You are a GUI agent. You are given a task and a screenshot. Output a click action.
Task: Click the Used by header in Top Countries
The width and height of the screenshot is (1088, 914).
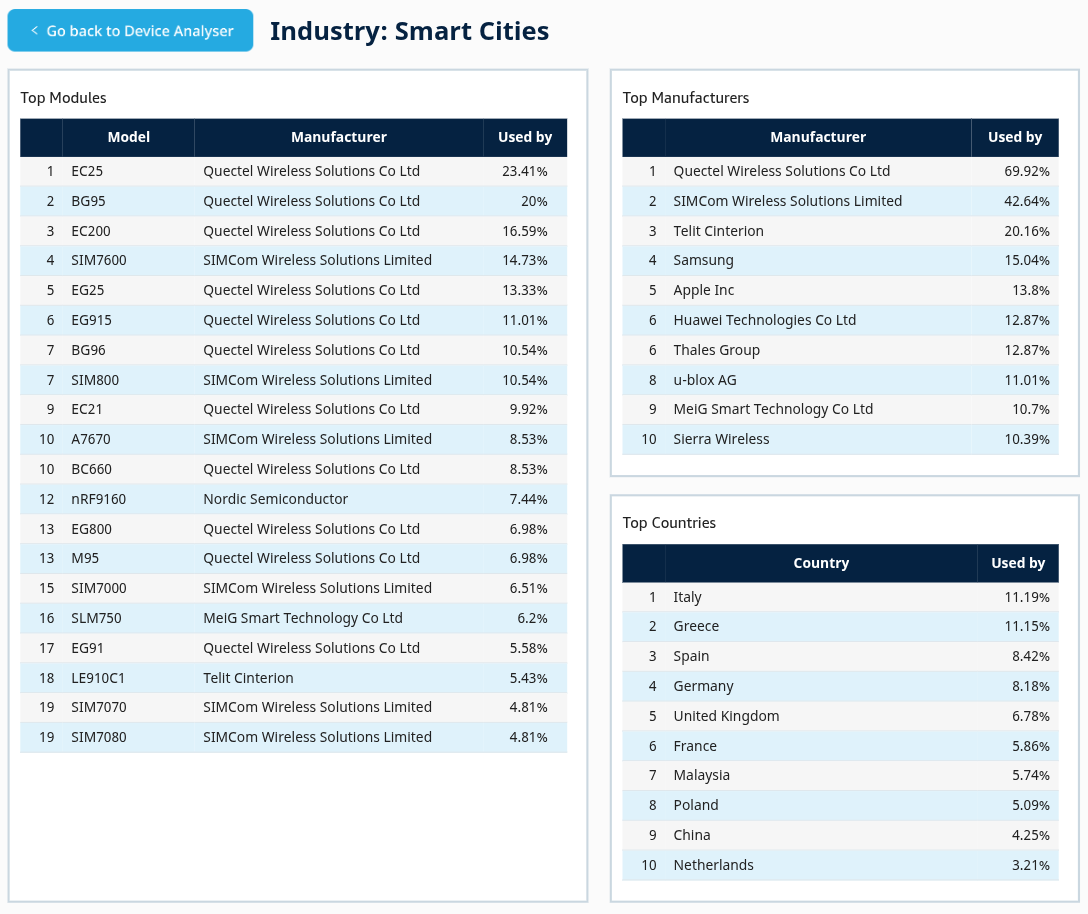point(1018,563)
